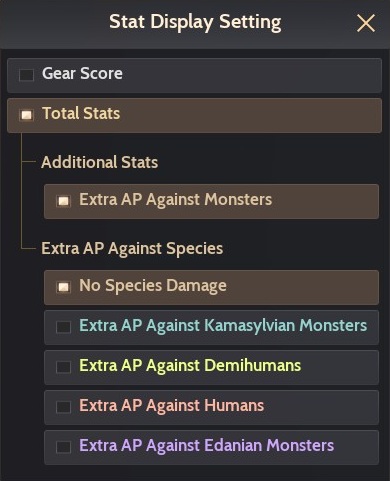This screenshot has width=390, height=481.
Task: Tick Extra AP Against Kamasylvian Monsters checkbox
Action: tap(63, 327)
